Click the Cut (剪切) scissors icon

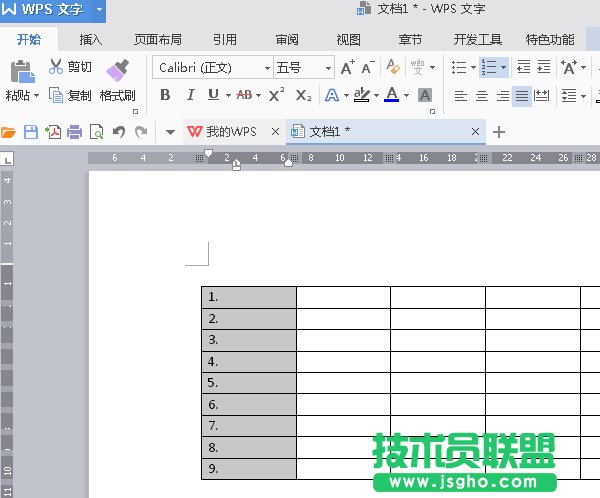(56, 67)
